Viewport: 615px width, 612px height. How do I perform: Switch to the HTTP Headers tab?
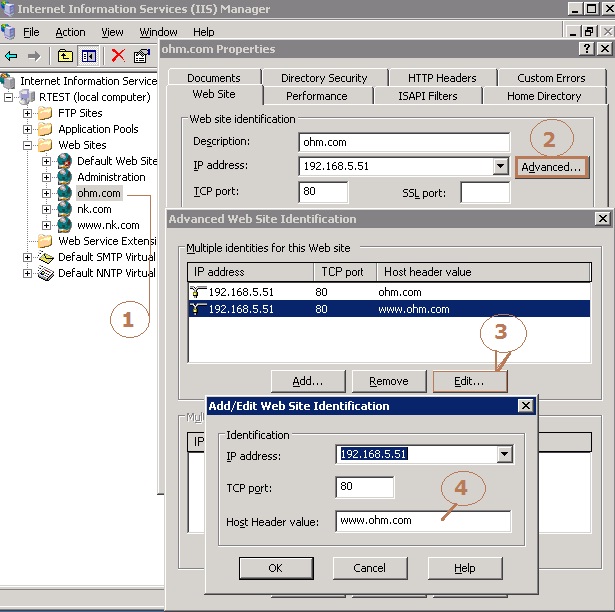(442, 78)
